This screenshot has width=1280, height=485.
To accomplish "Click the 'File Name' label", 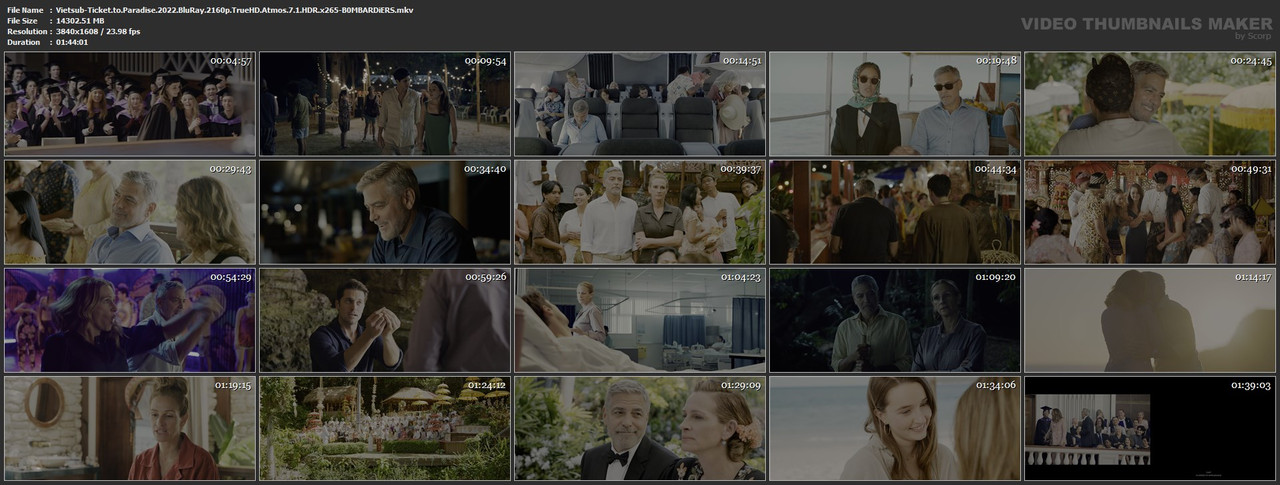I will tap(24, 9).
